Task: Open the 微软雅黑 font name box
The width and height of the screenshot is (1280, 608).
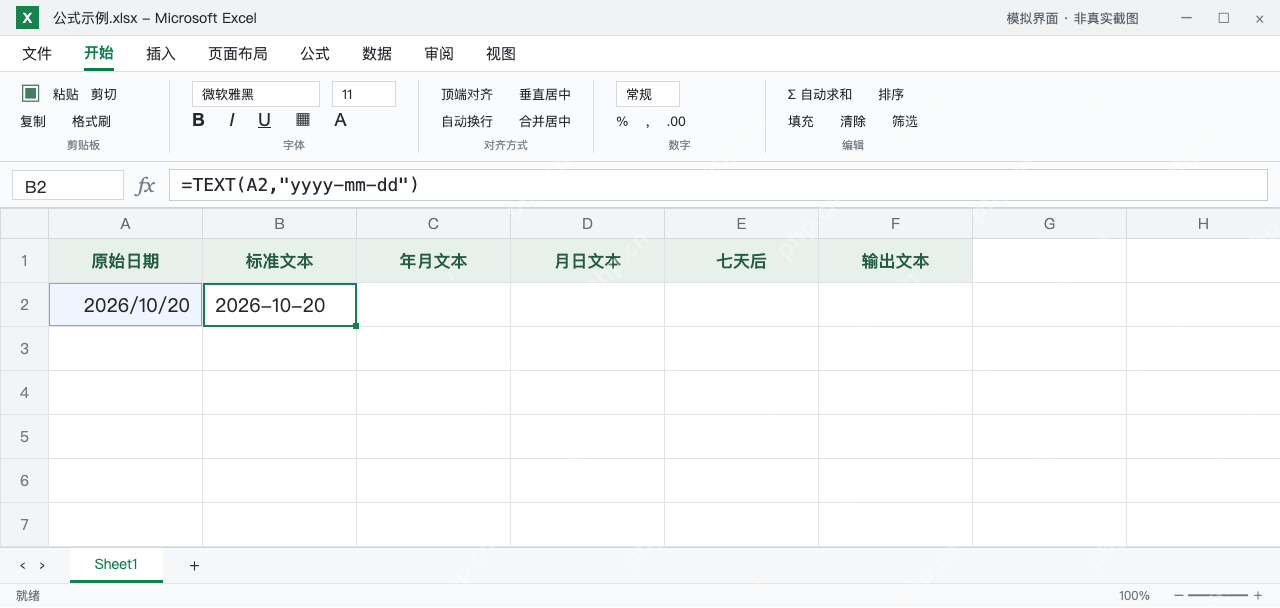Action: click(256, 94)
